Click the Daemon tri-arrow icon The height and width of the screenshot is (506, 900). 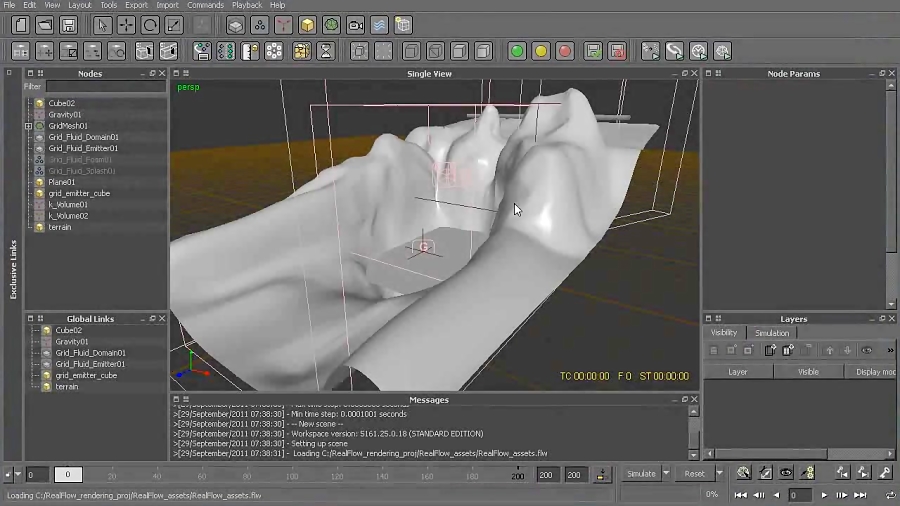(284, 25)
